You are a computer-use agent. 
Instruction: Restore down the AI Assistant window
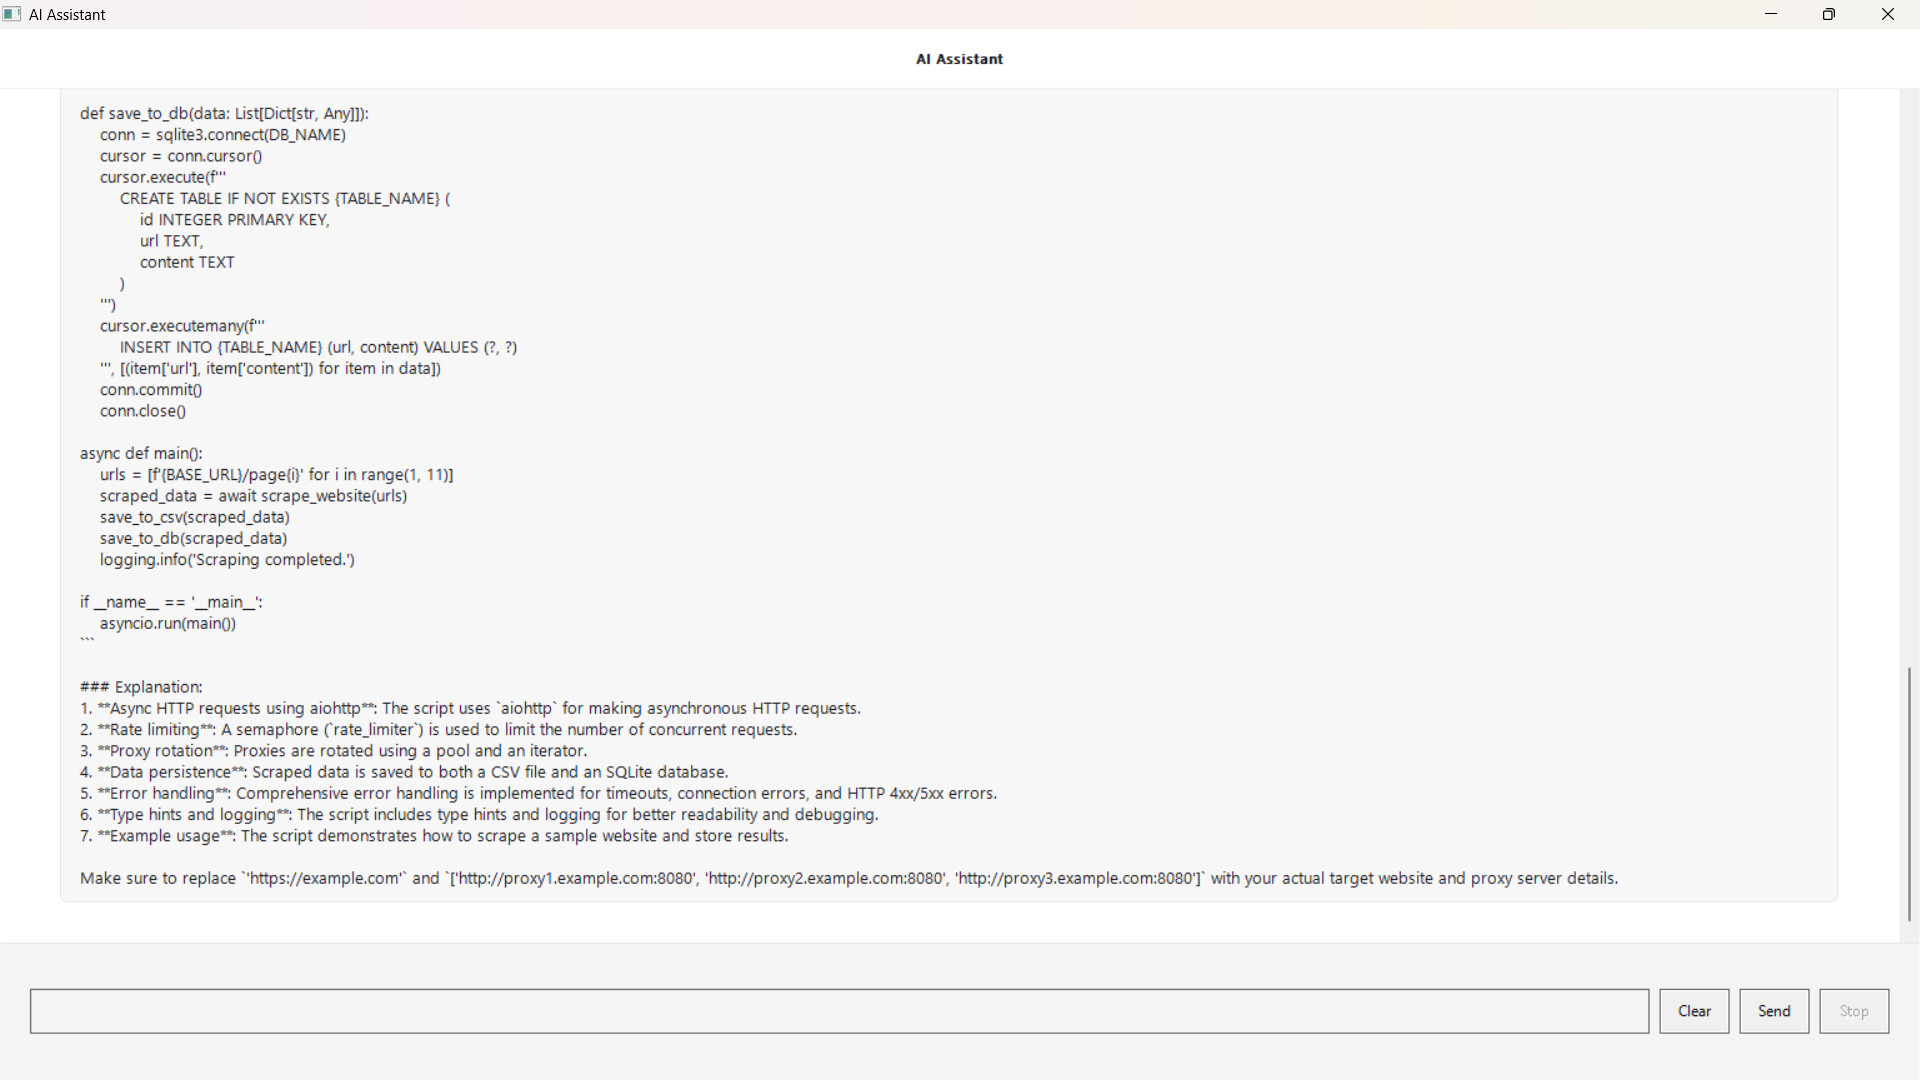[x=1829, y=14]
